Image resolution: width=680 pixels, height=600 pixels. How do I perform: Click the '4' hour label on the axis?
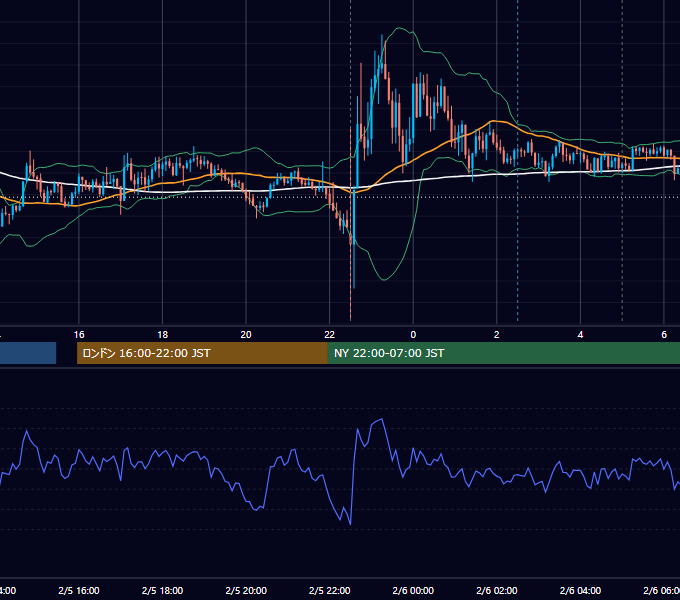580,335
